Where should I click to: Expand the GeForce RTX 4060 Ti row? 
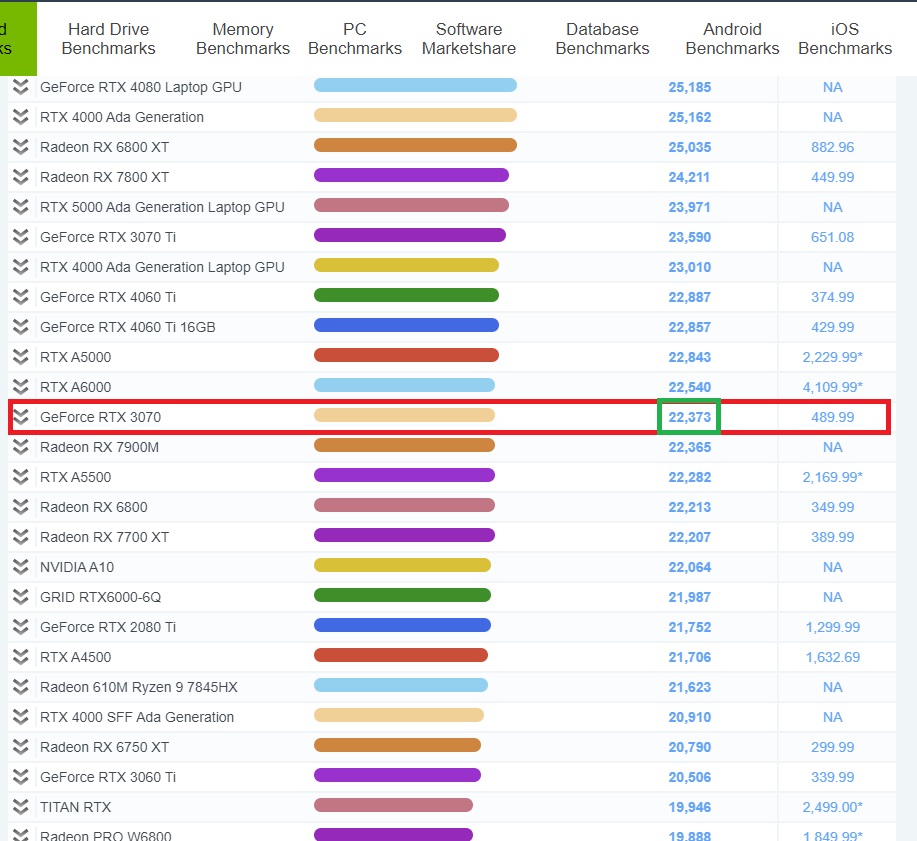20,297
